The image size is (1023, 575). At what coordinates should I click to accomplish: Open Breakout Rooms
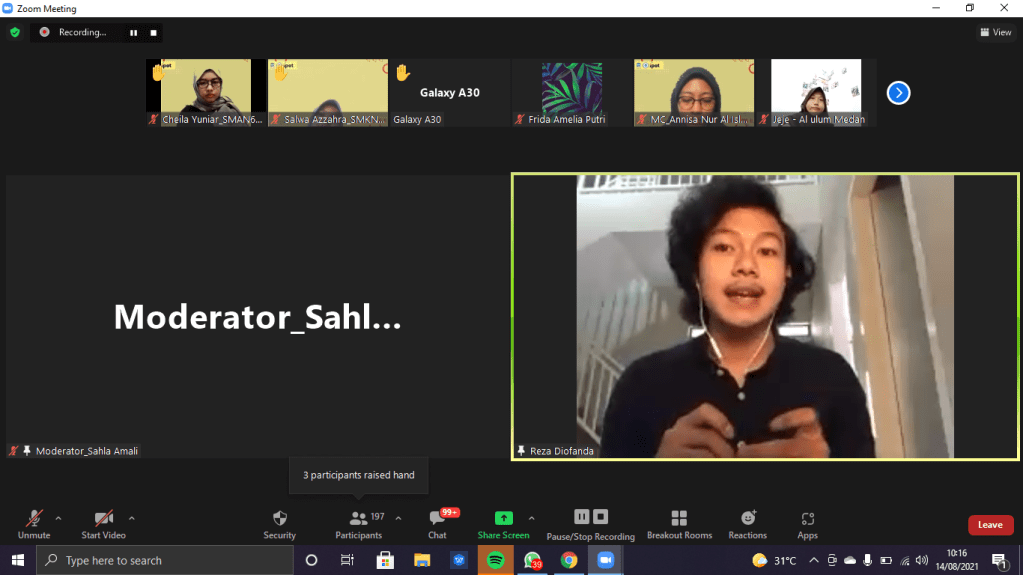click(x=679, y=523)
